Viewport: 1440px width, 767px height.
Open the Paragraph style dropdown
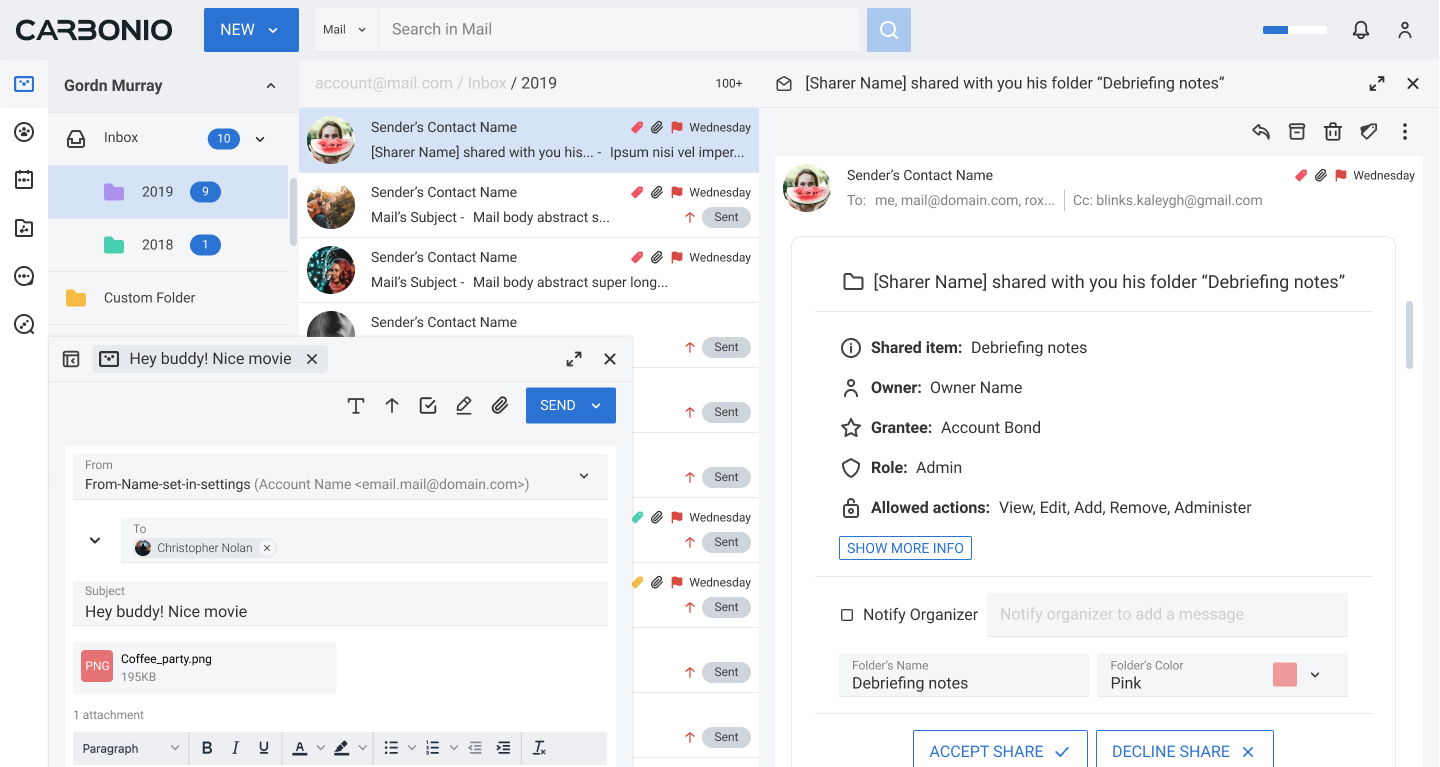[130, 747]
